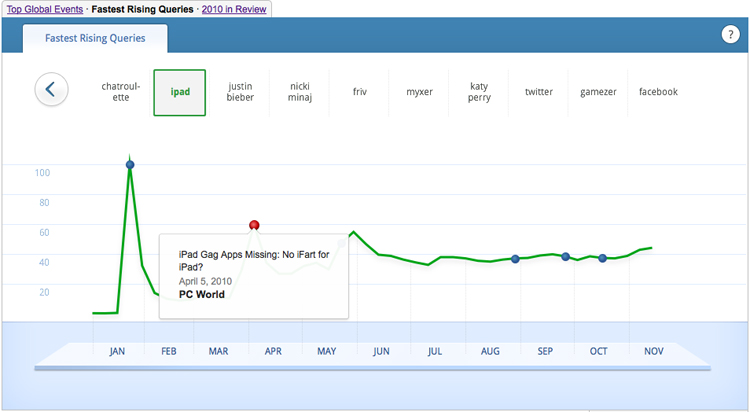The image size is (750, 412).
Task: Select the facebook query
Action: click(658, 92)
